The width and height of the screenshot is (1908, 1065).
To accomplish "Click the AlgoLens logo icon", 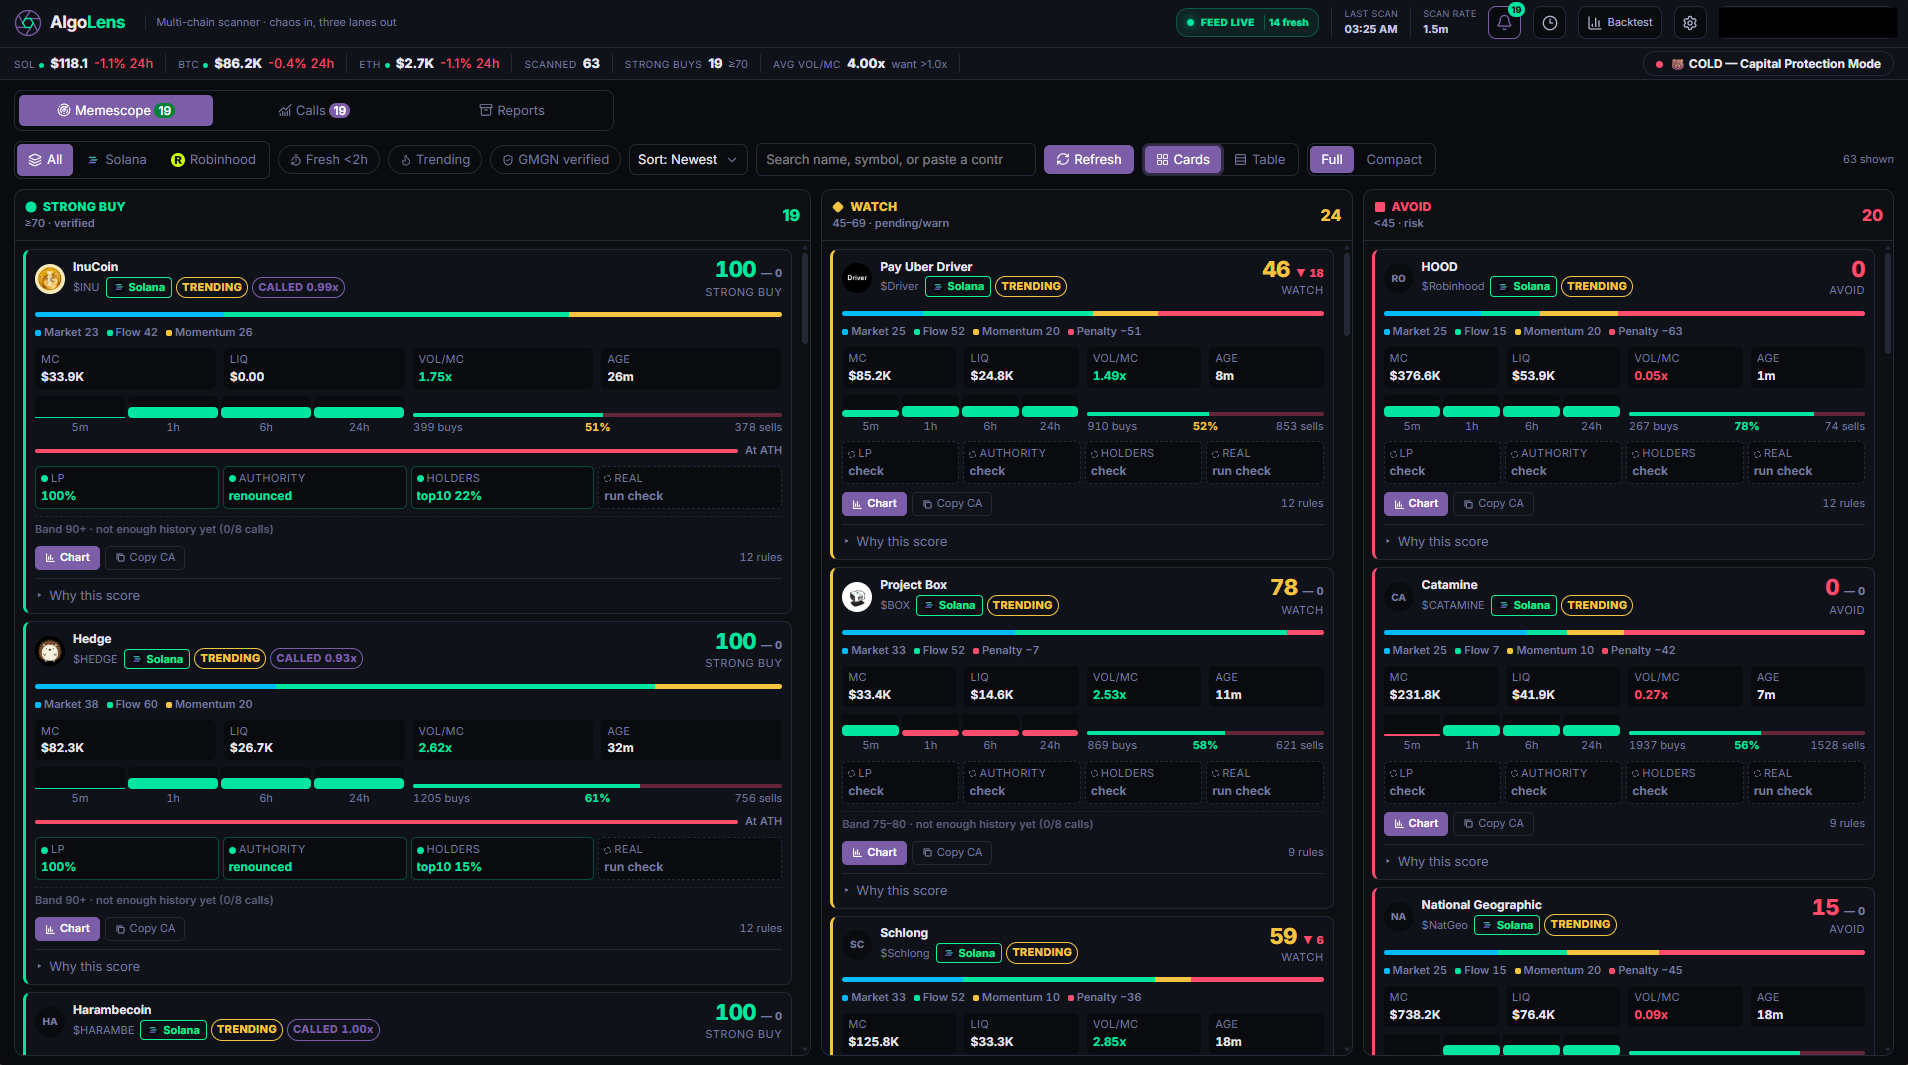I will [x=28, y=22].
